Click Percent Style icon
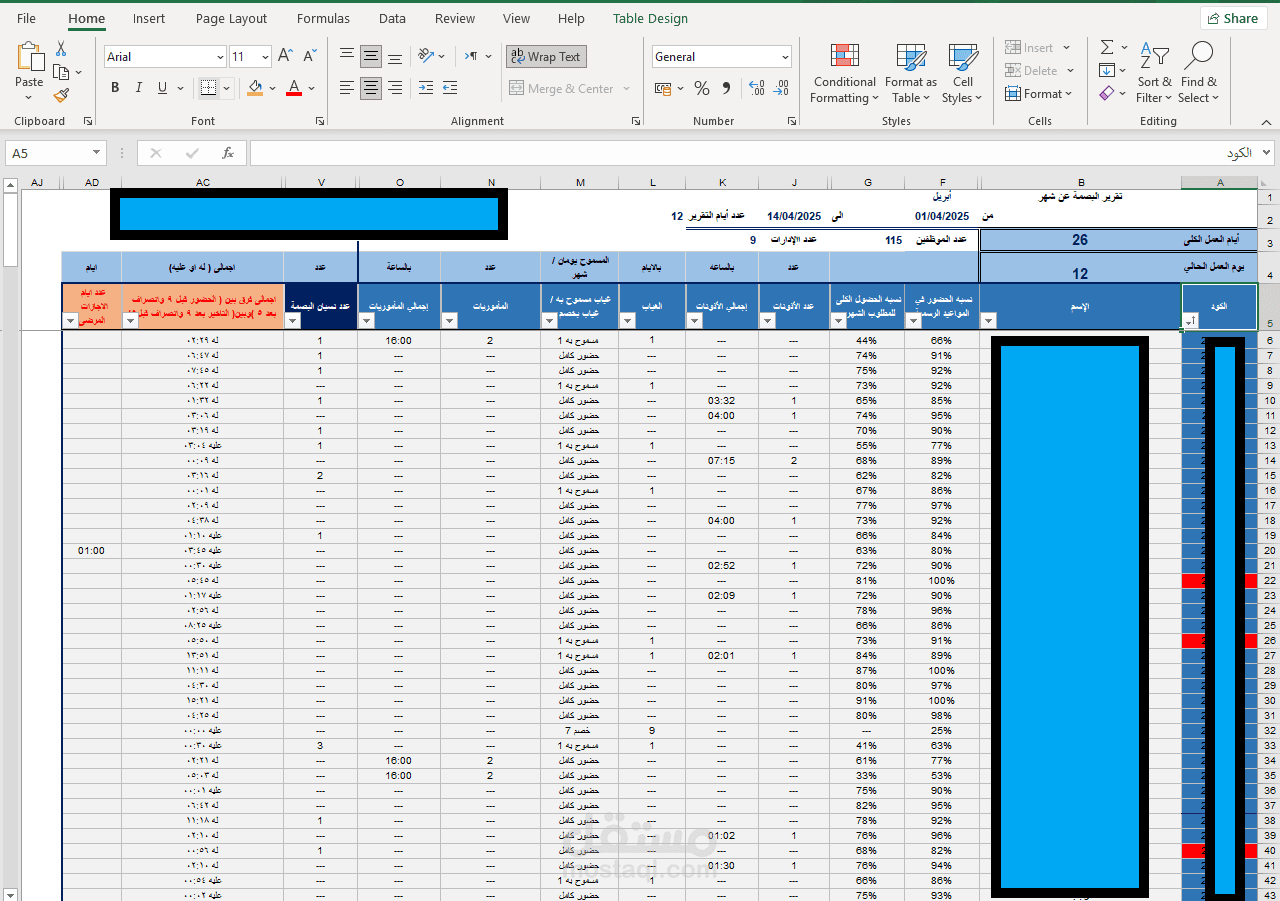 (x=702, y=88)
